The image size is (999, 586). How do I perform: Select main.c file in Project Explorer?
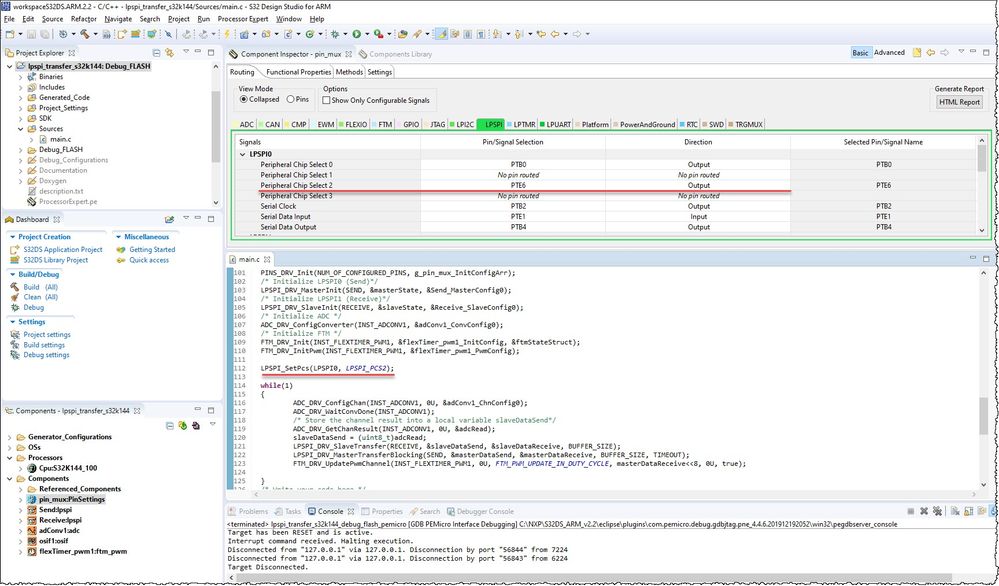[x=61, y=139]
